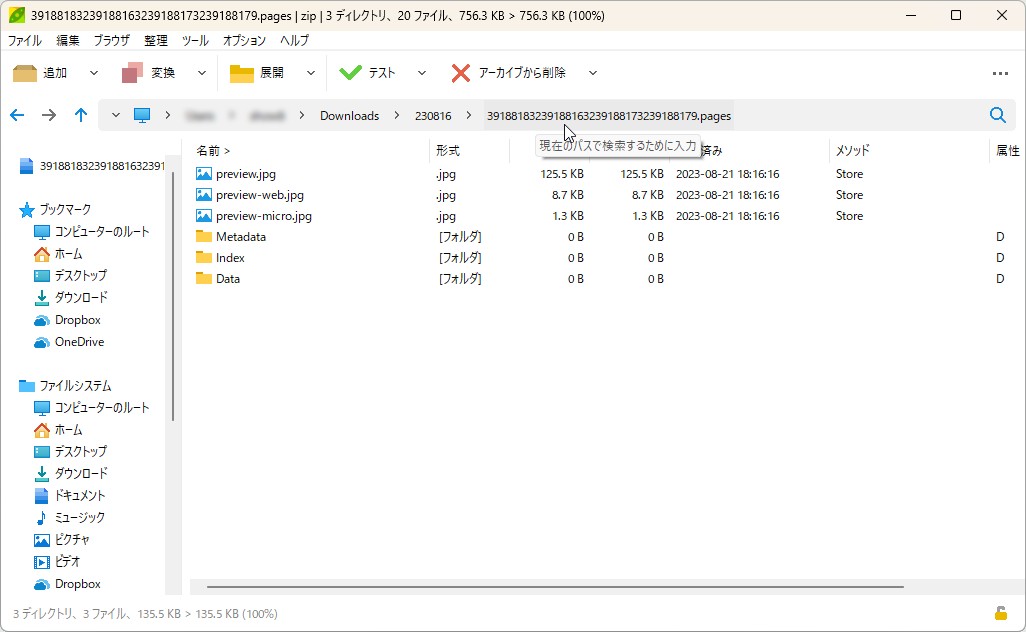This screenshot has height=632, width=1026.
Task: Click the search magnifier icon
Action: (997, 116)
